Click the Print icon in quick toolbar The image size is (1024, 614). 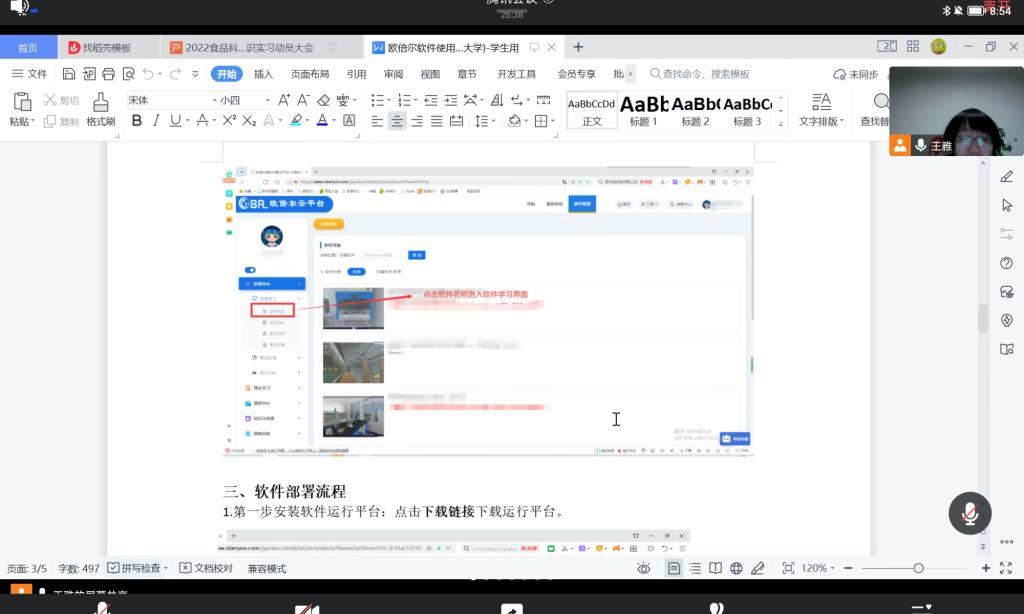pyautogui.click(x=108, y=74)
